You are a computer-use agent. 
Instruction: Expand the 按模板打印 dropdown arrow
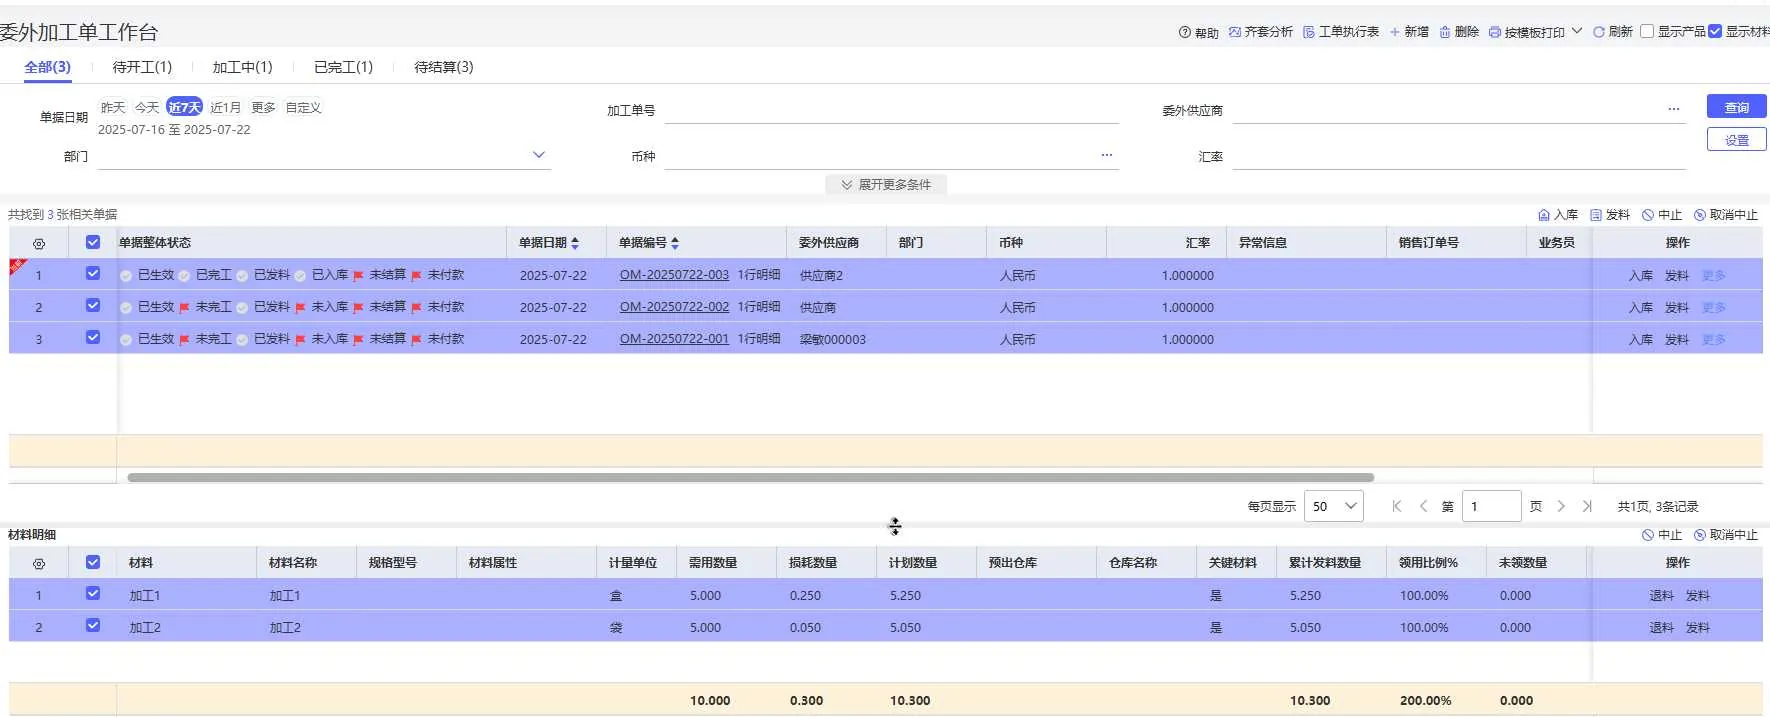click(1577, 31)
